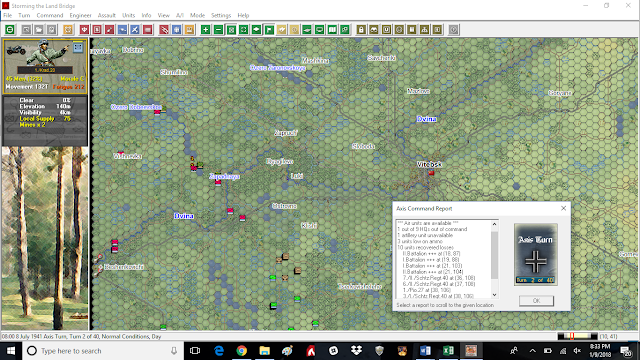Open the Engineer menu
Image resolution: width=640 pixels, height=360 pixels.
click(x=80, y=16)
